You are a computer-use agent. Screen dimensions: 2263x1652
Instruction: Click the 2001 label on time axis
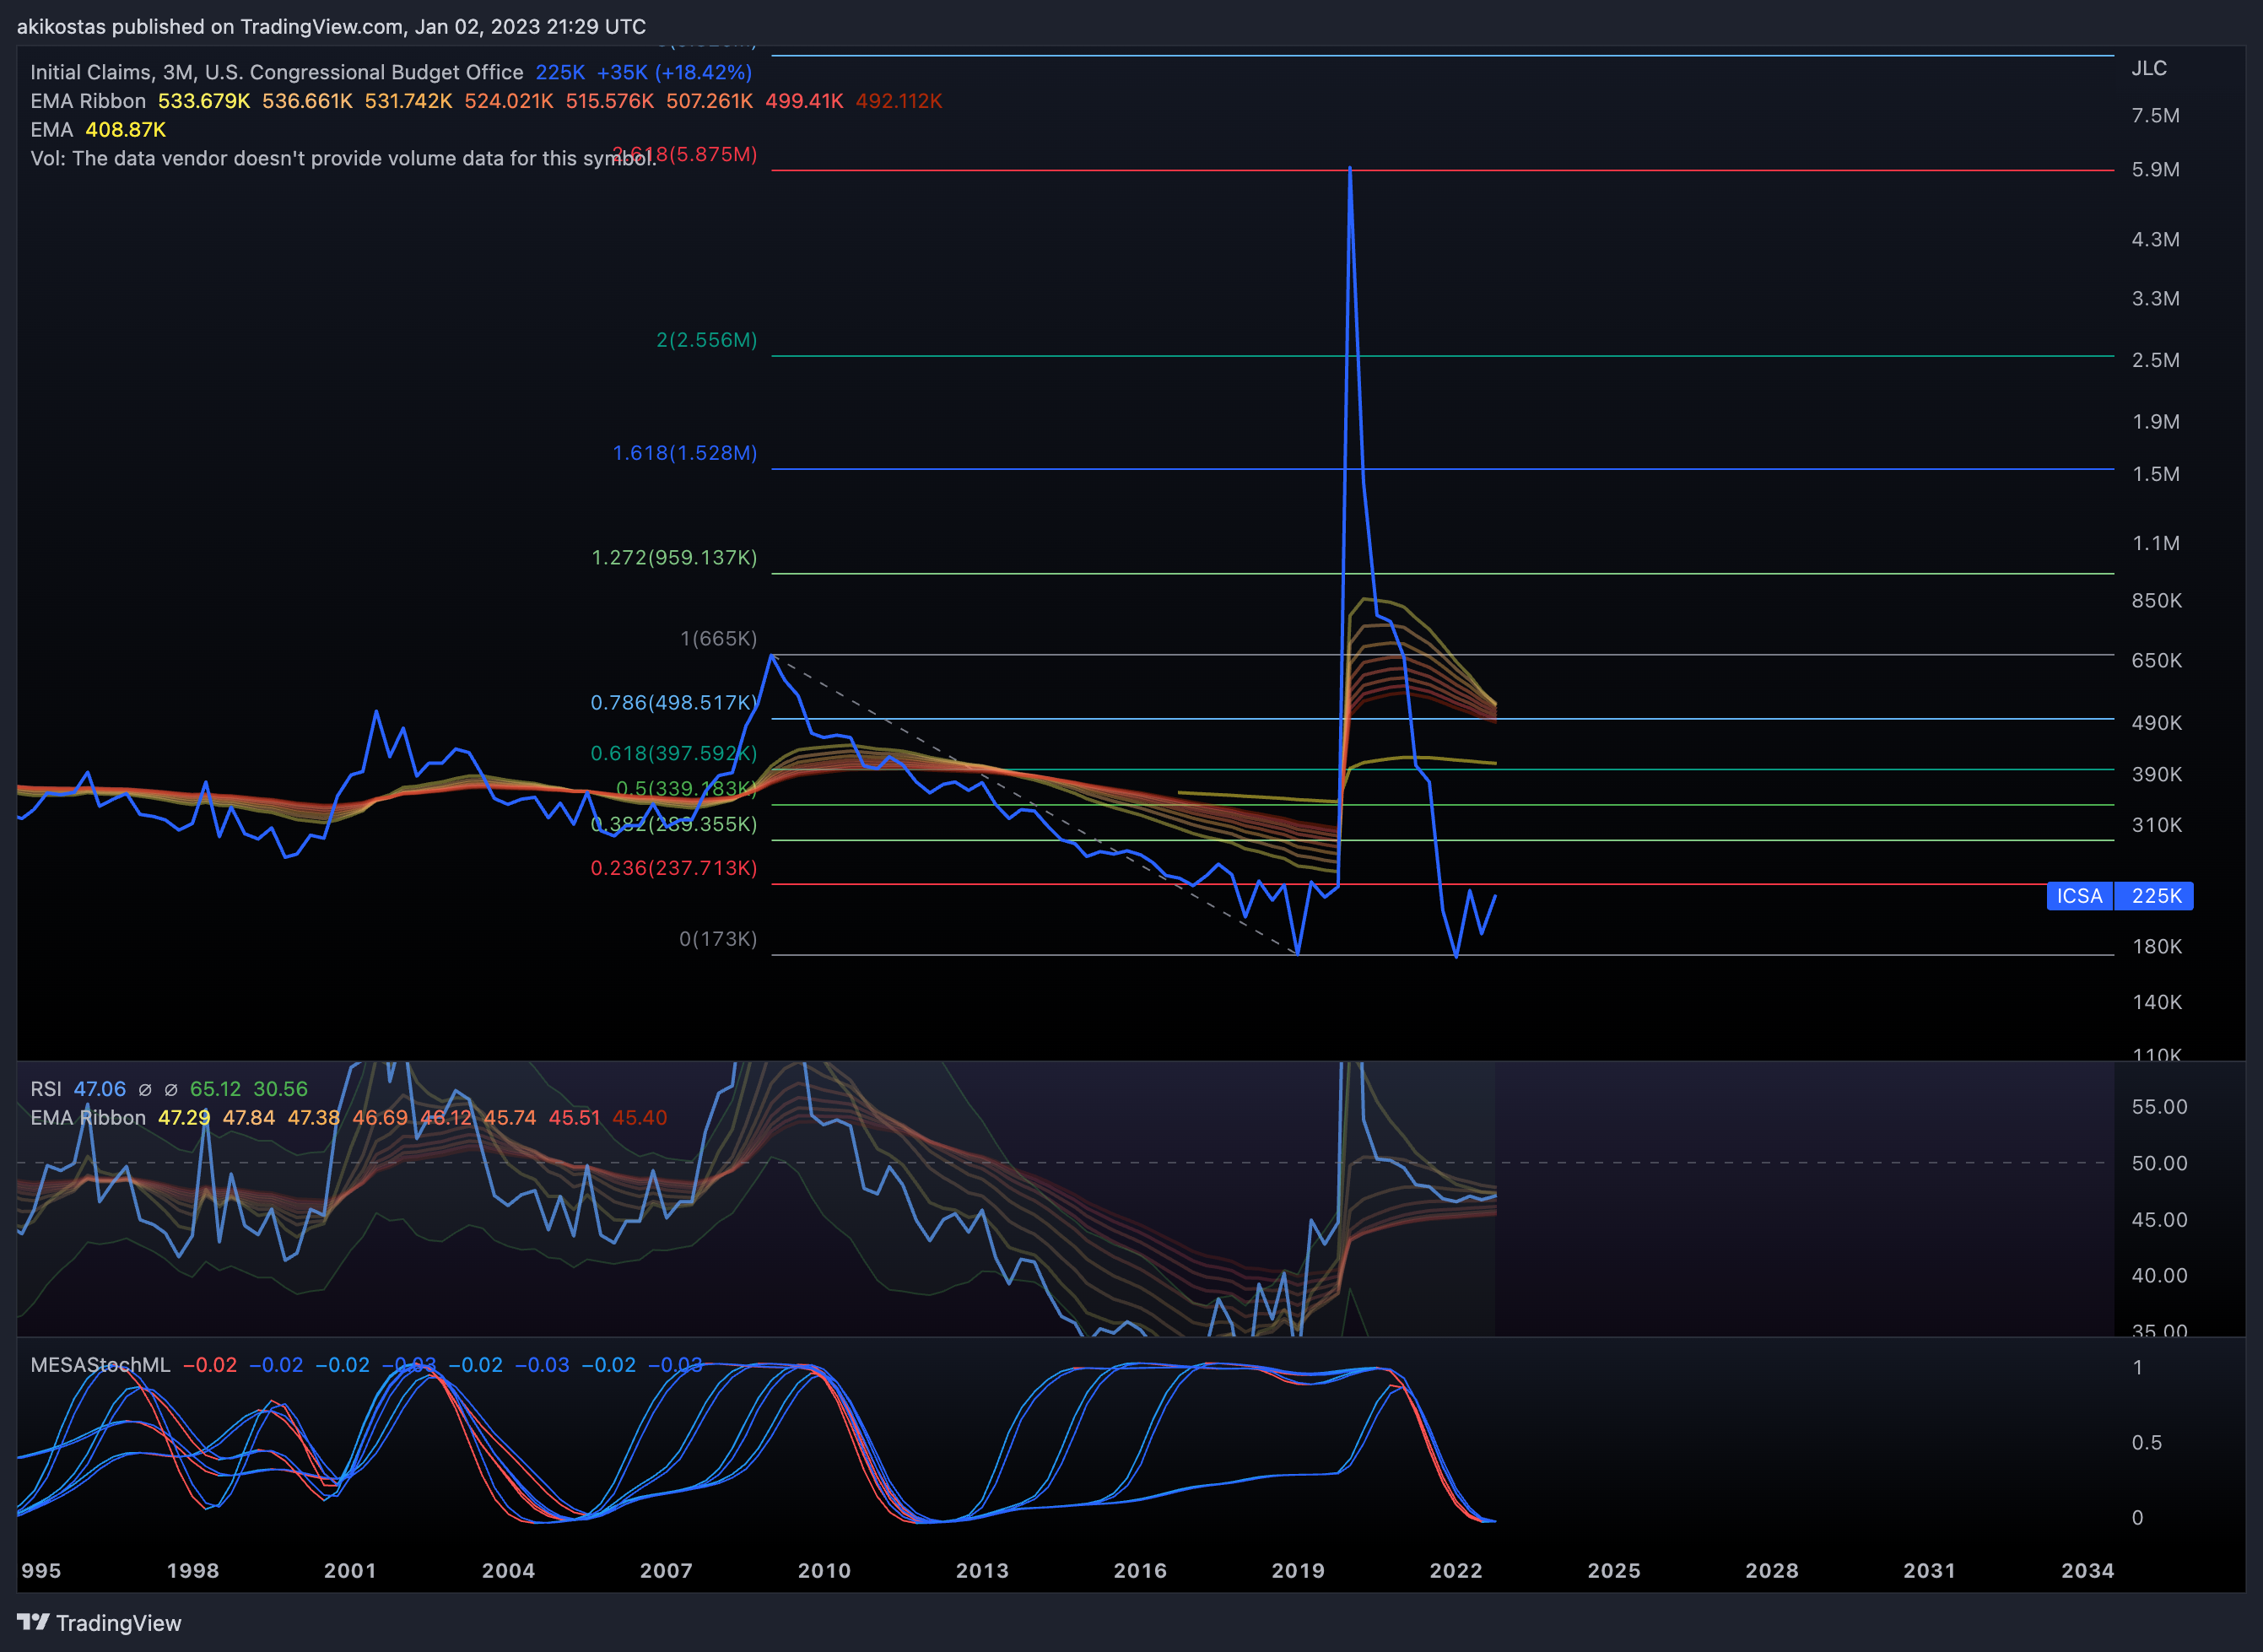350,1570
